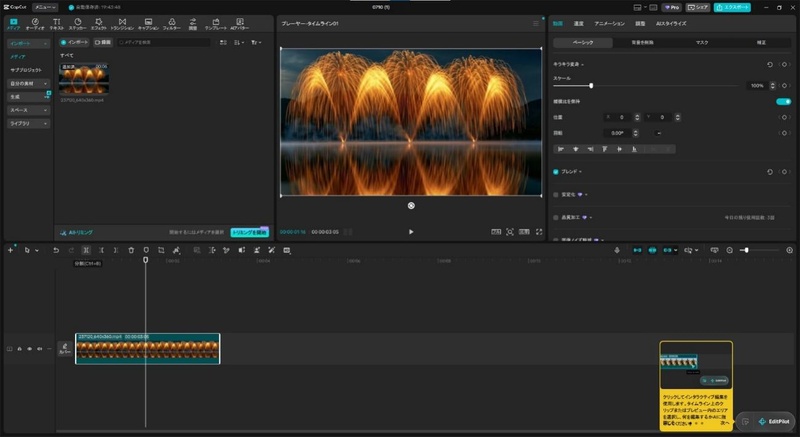The image size is (800, 437).
Task: Click the Undo arrow in timeline toolbar
Action: click(56, 250)
